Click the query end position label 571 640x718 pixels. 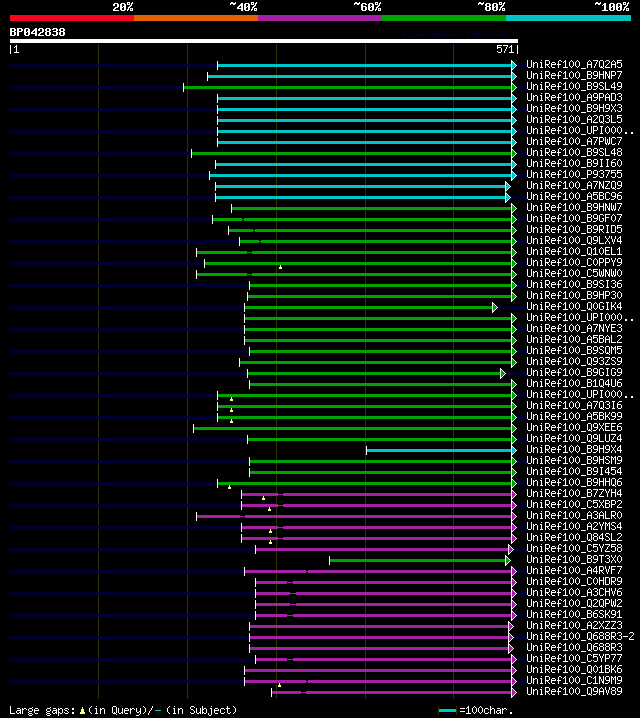(505, 49)
